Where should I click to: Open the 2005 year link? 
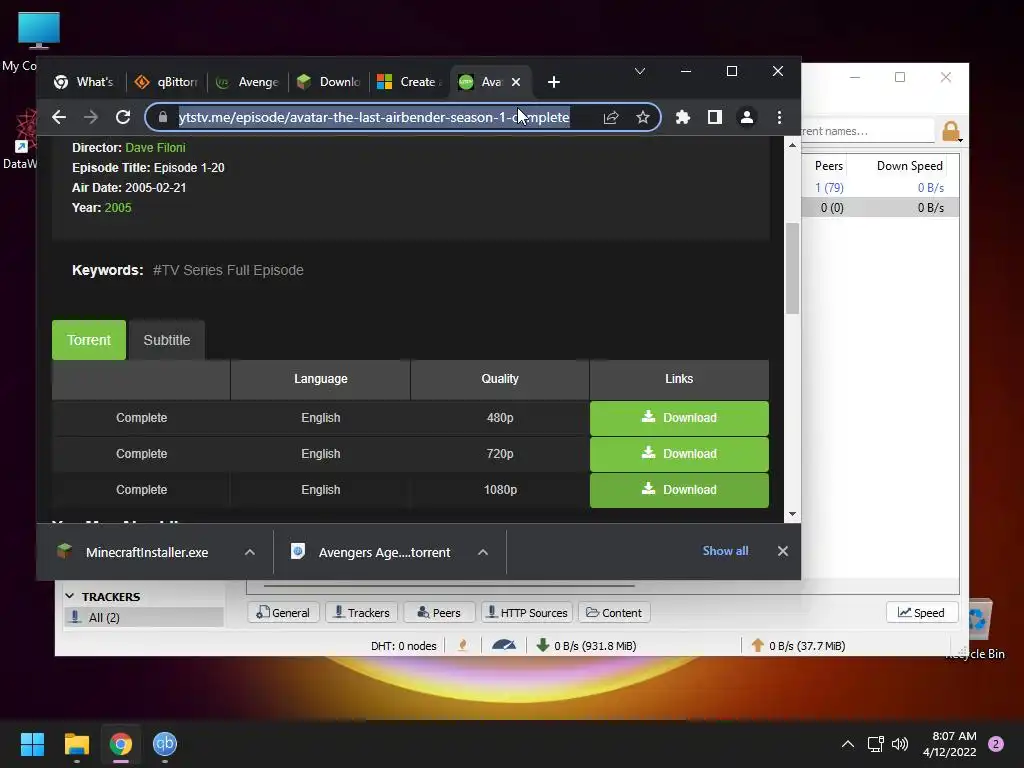click(118, 208)
